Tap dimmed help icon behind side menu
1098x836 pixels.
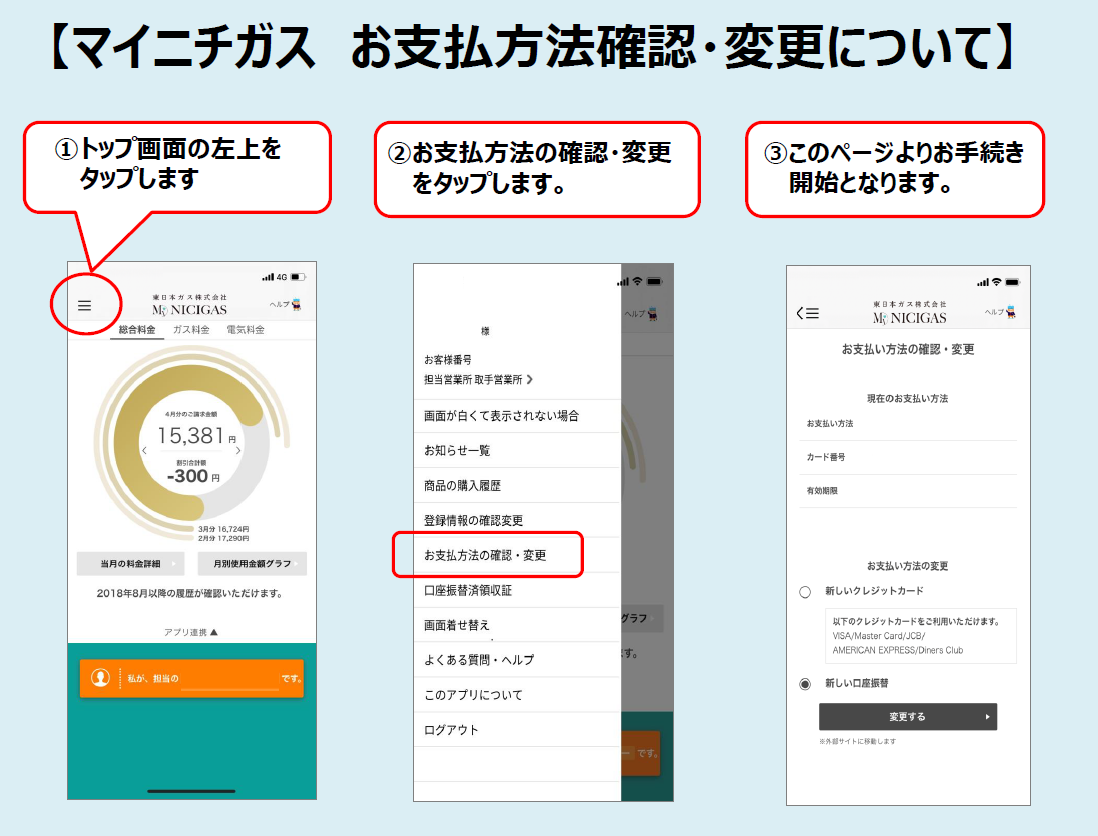click(653, 314)
